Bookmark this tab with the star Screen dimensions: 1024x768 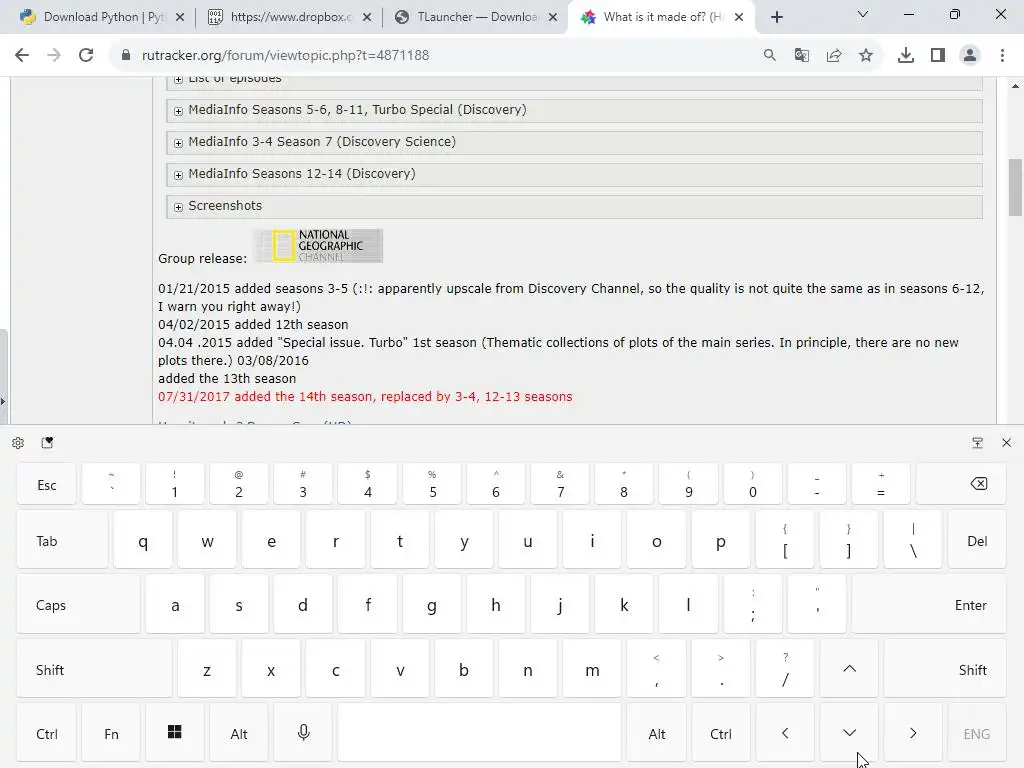tap(865, 56)
